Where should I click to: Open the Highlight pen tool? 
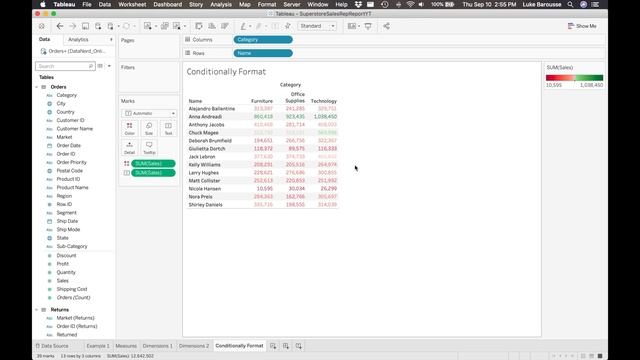point(243,26)
